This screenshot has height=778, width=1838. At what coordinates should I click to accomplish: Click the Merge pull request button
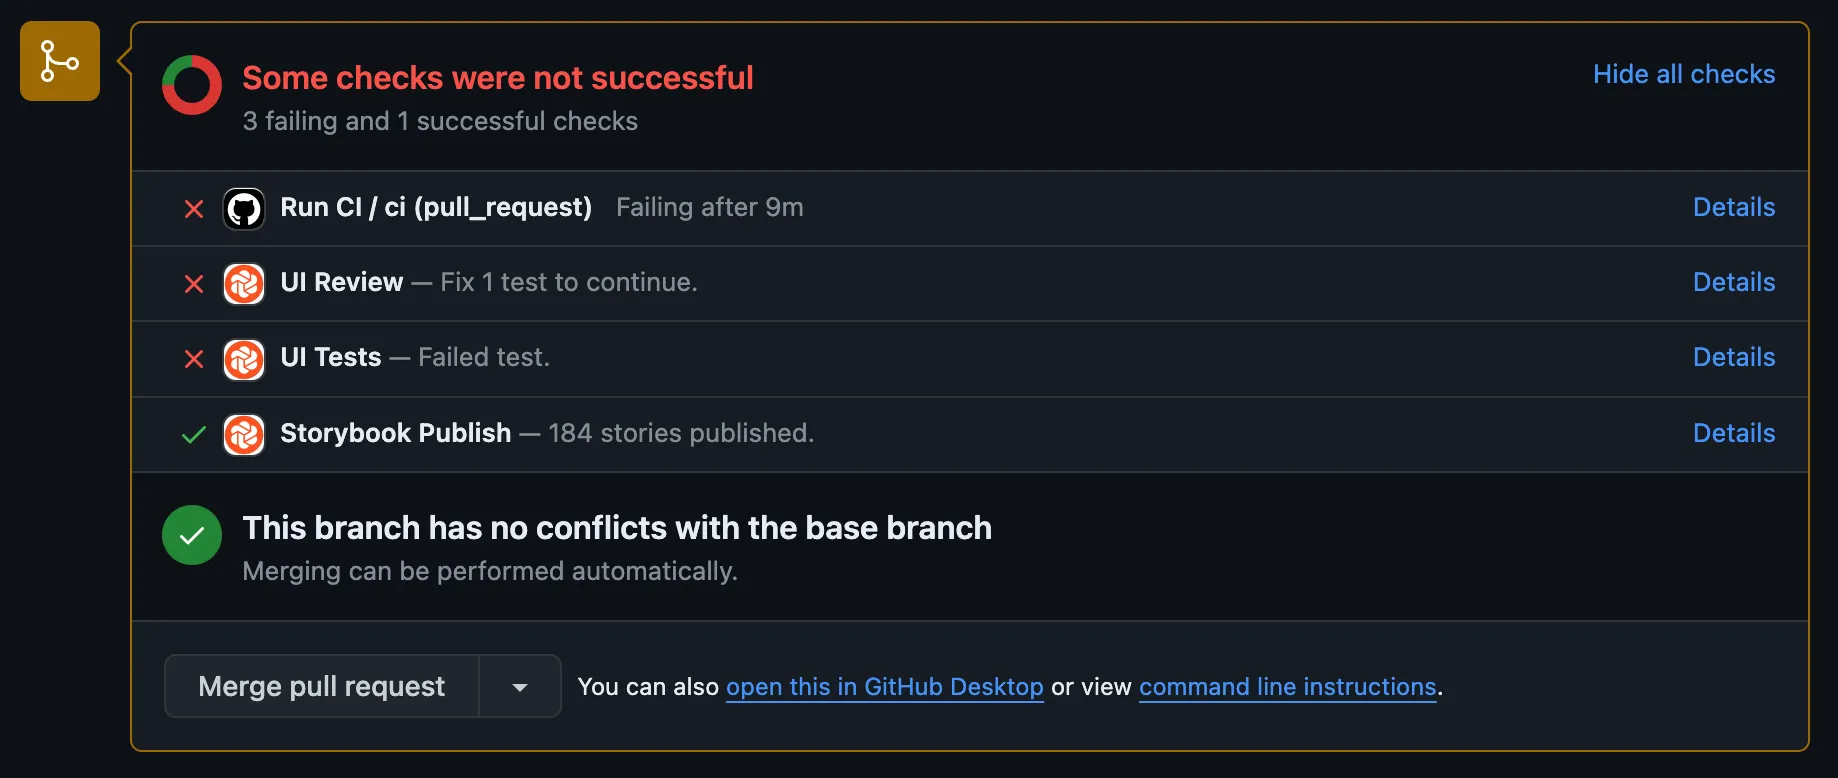pos(321,686)
